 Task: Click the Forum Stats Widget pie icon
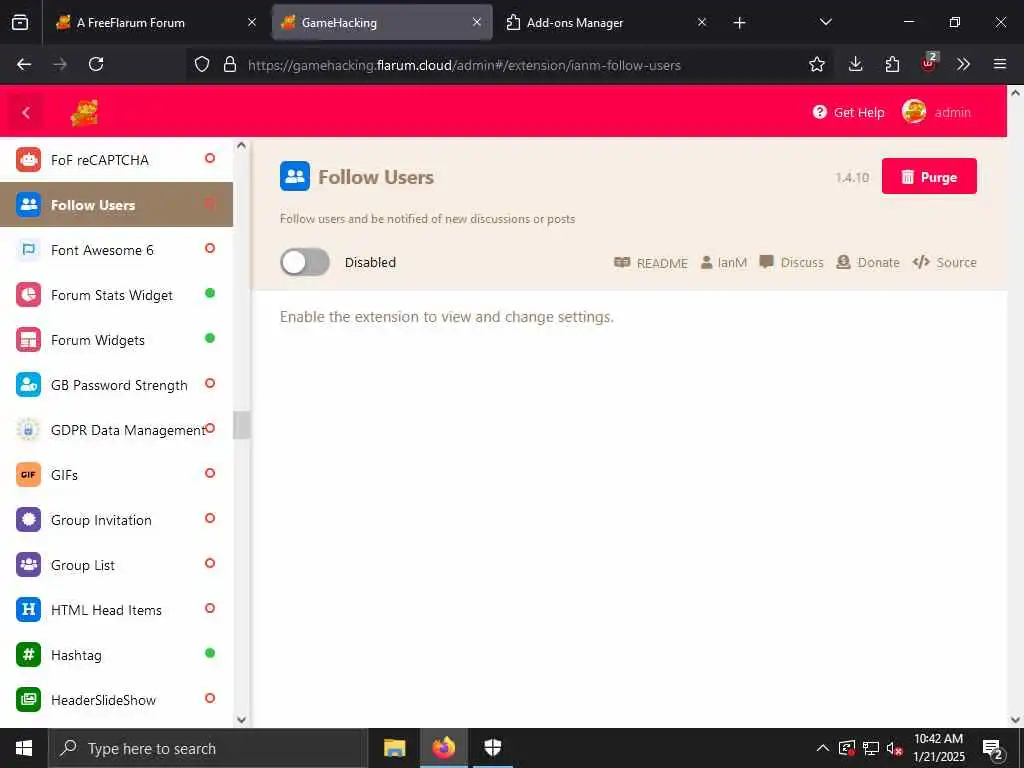pos(28,295)
